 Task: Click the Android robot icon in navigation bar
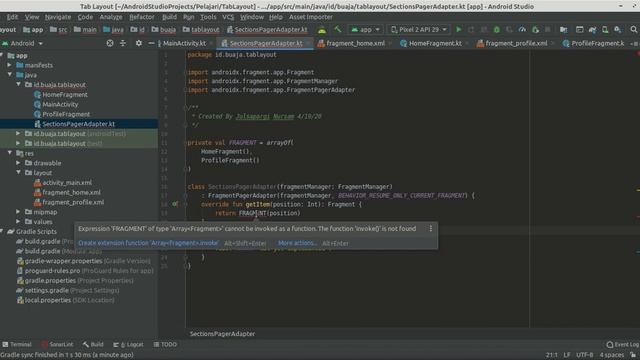(322, 29)
